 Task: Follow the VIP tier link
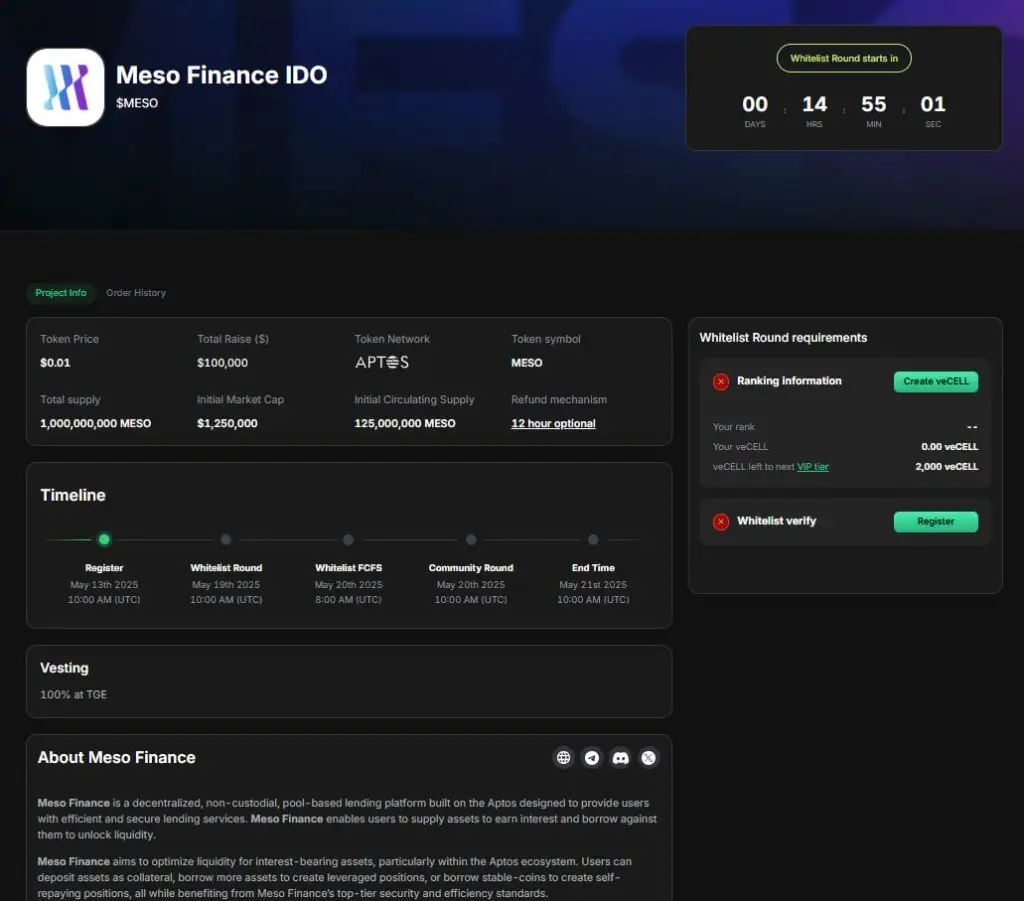pos(812,467)
